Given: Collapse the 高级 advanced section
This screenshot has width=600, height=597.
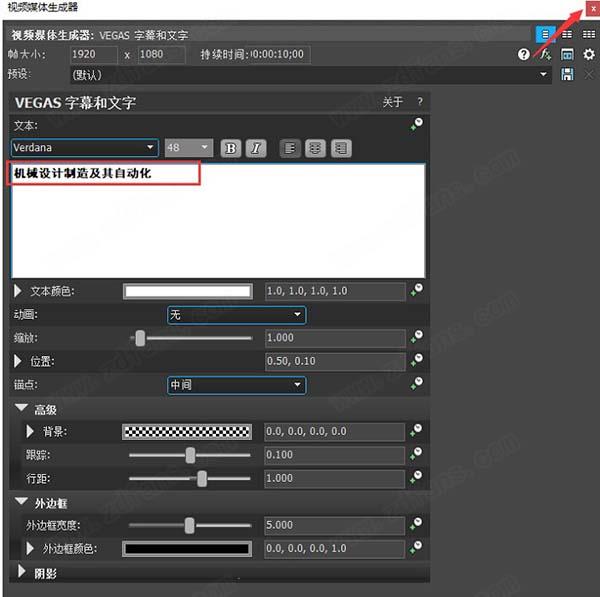Looking at the screenshot, I should 21,408.
